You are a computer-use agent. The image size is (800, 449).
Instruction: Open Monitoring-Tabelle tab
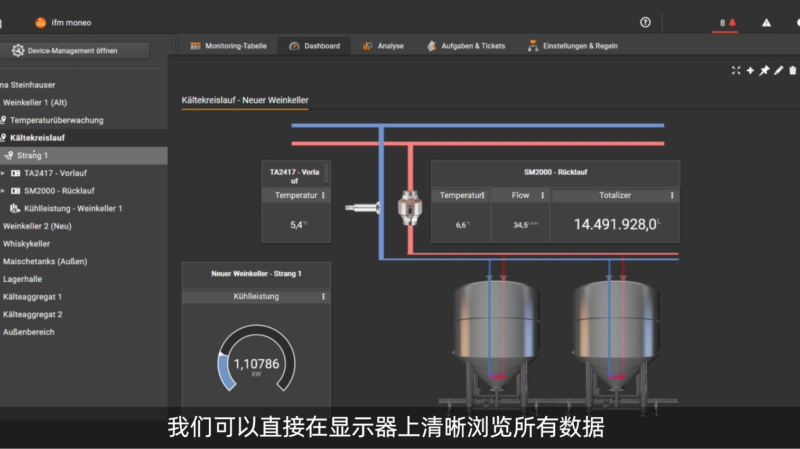pyautogui.click(x=229, y=46)
